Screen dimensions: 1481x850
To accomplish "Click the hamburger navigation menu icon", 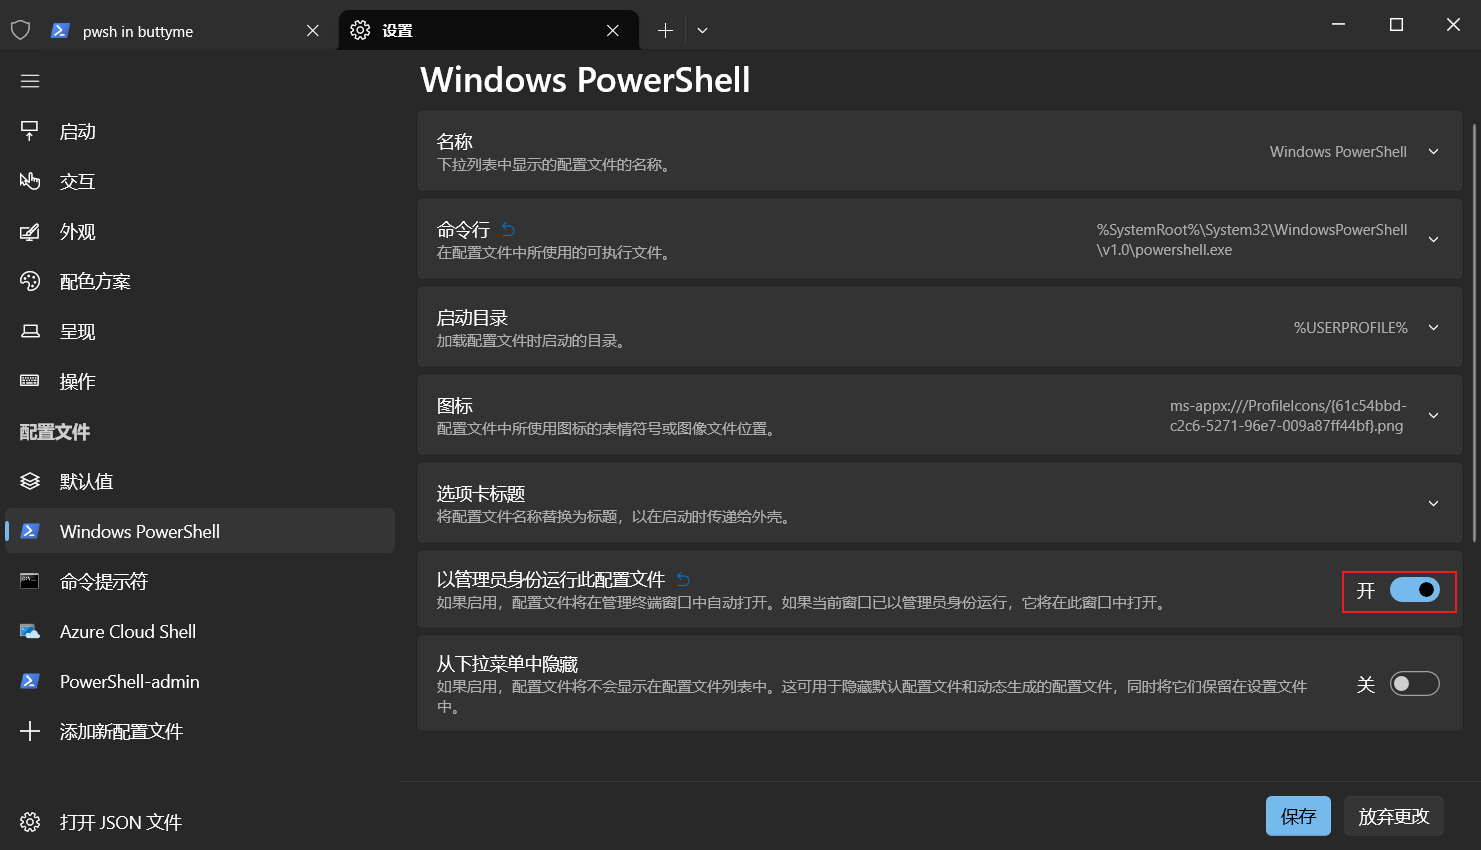I will pyautogui.click(x=30, y=81).
